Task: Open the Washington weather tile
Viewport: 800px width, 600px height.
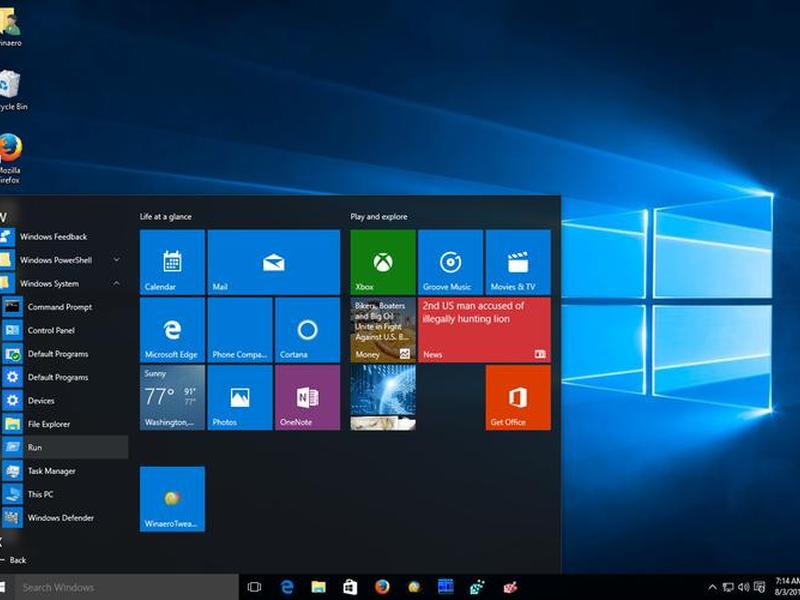Action: tap(172, 397)
